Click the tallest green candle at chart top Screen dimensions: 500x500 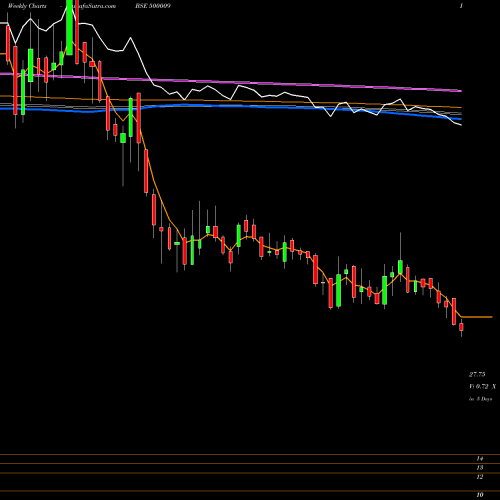[69, 27]
